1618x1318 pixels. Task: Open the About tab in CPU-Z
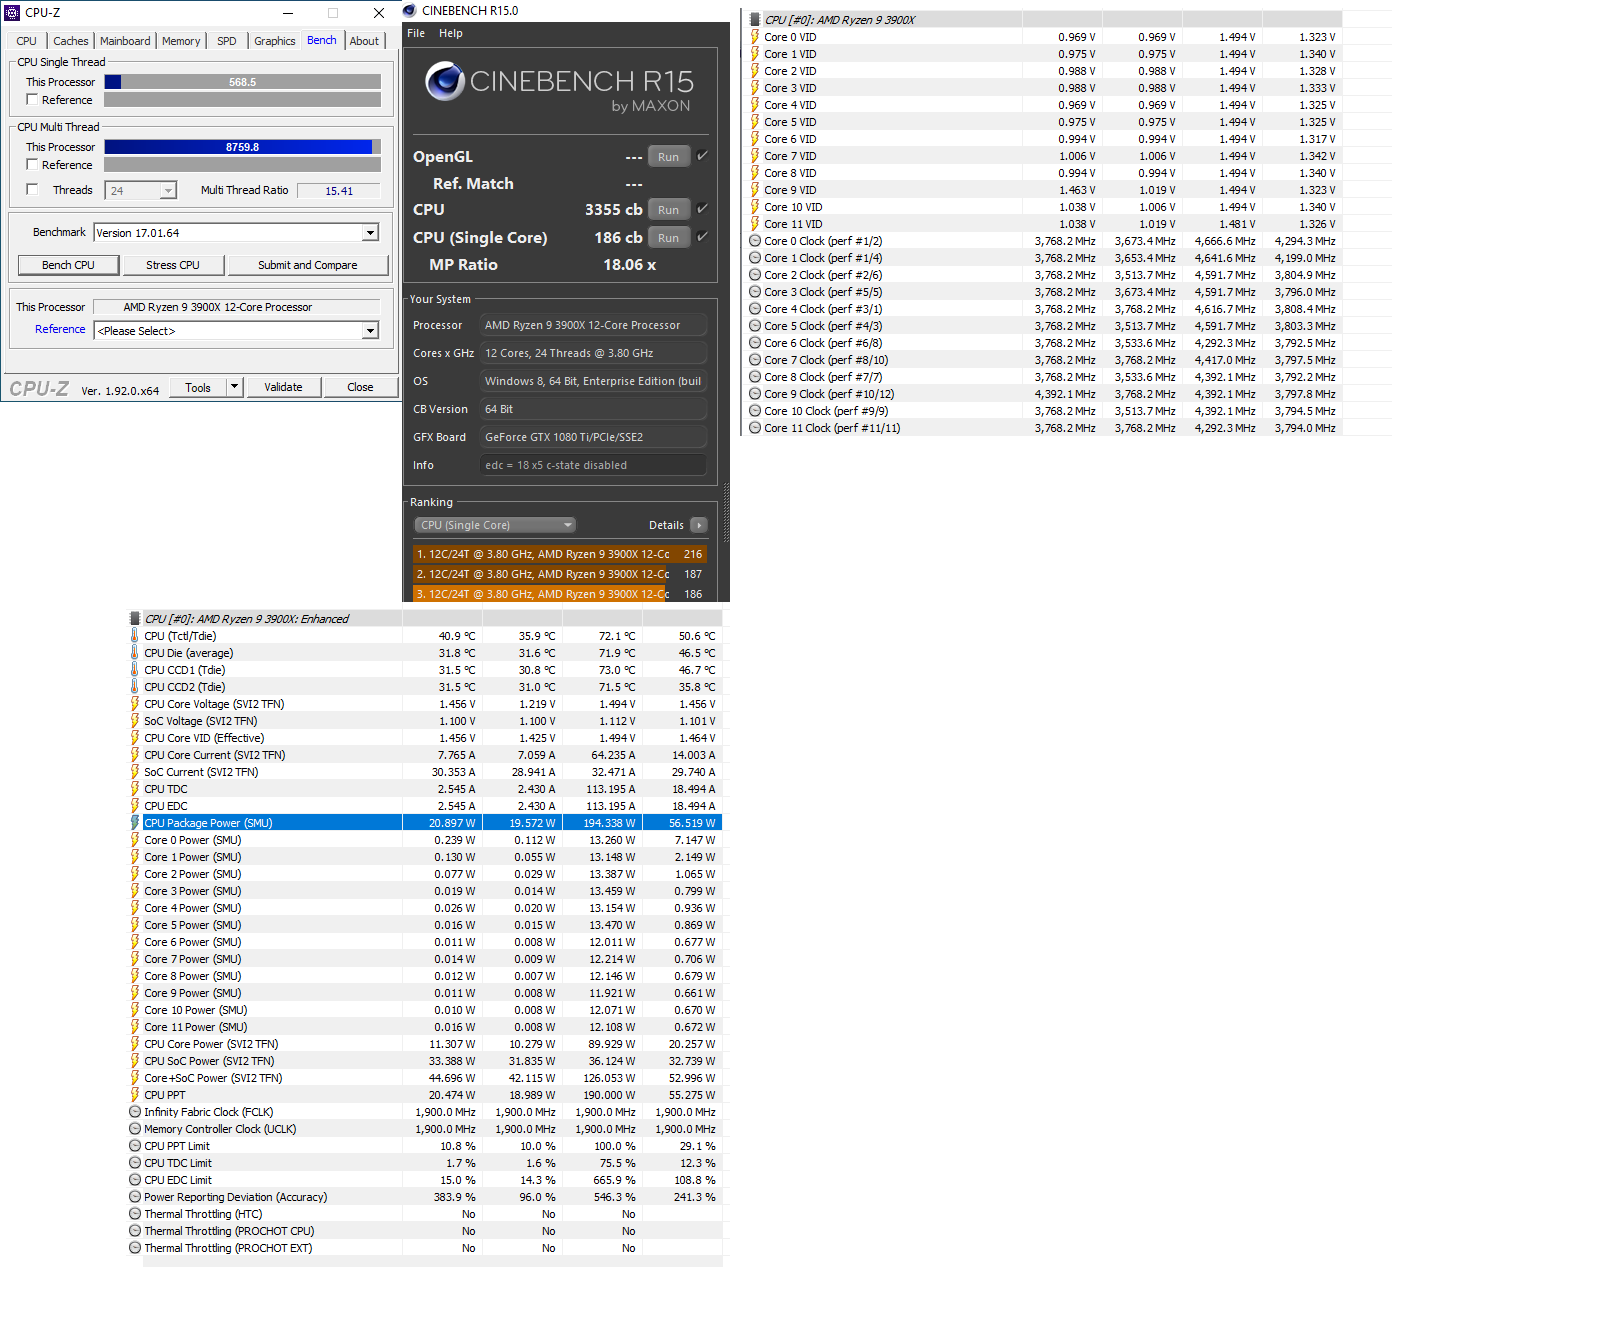tap(364, 41)
